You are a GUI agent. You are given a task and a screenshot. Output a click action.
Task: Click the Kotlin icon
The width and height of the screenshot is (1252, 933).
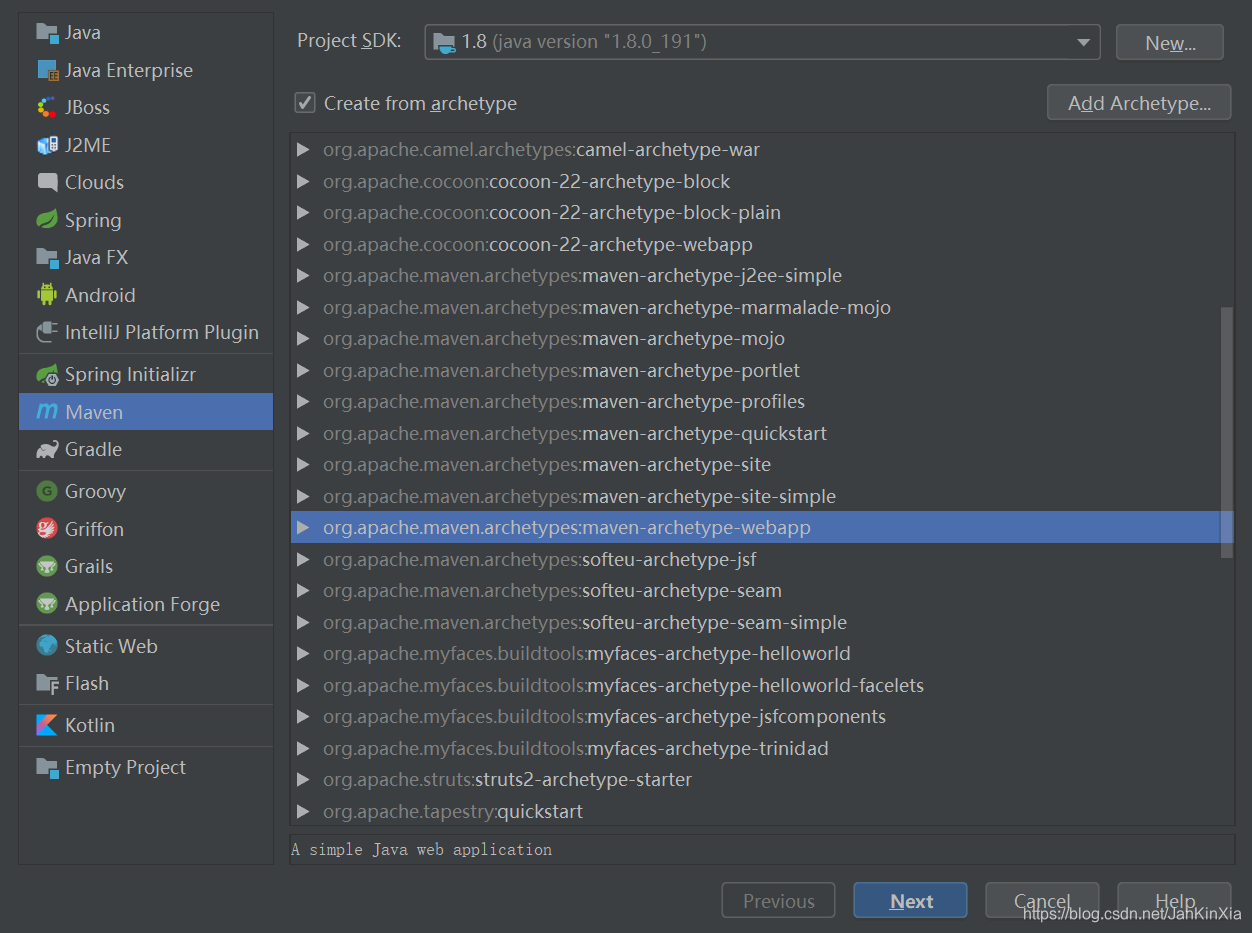coord(47,725)
